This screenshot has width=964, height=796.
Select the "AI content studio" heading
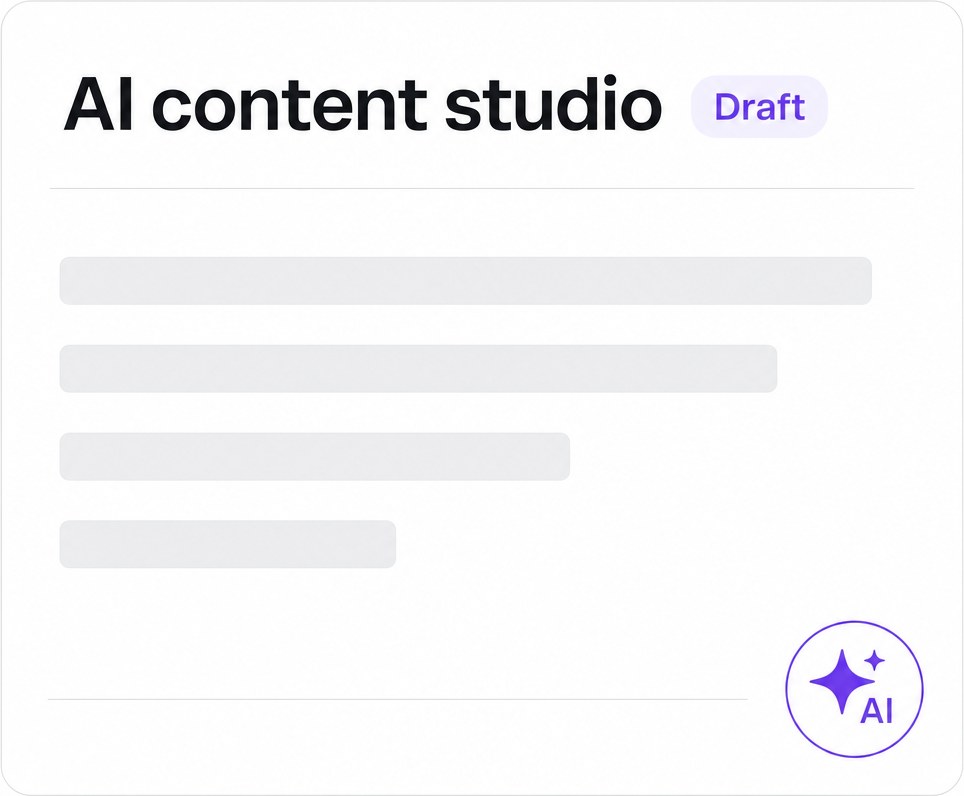point(363,104)
